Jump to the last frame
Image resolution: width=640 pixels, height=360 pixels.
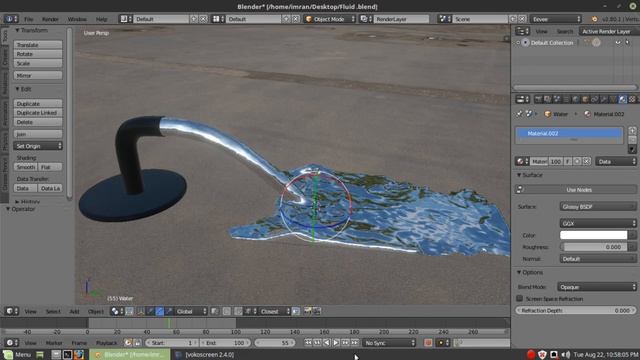[355, 343]
